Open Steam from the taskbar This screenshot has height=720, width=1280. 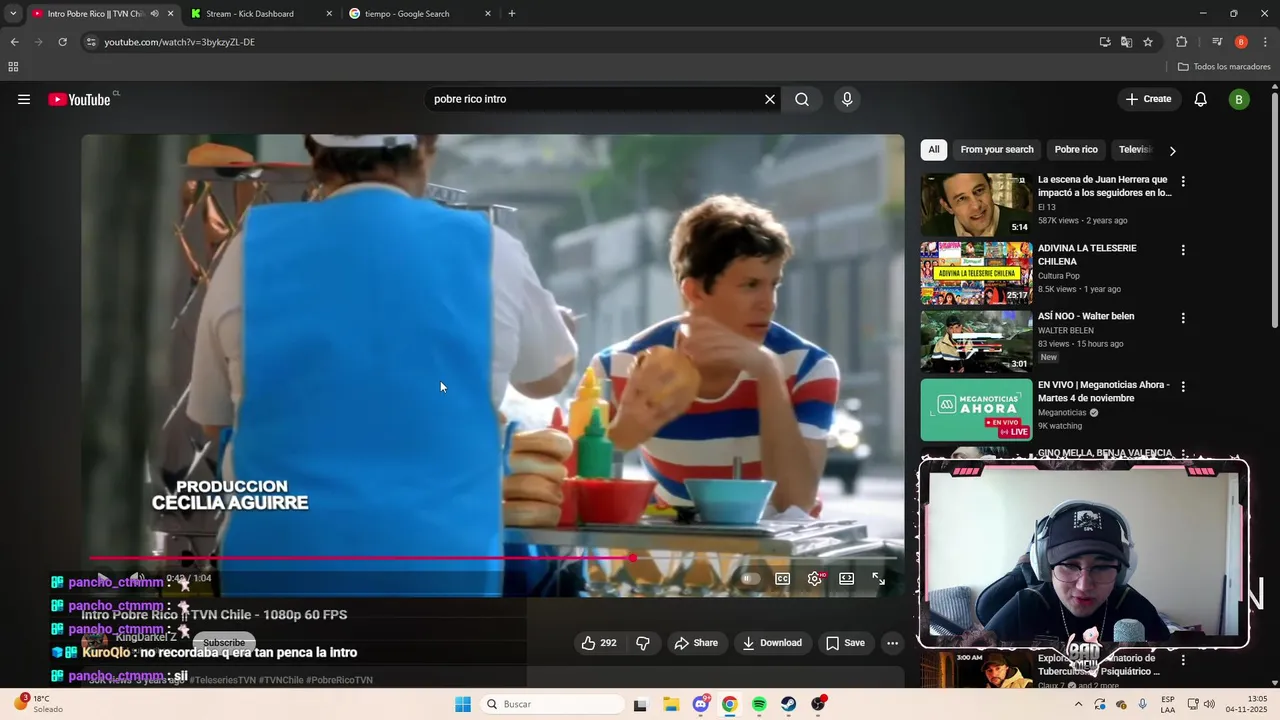point(789,704)
